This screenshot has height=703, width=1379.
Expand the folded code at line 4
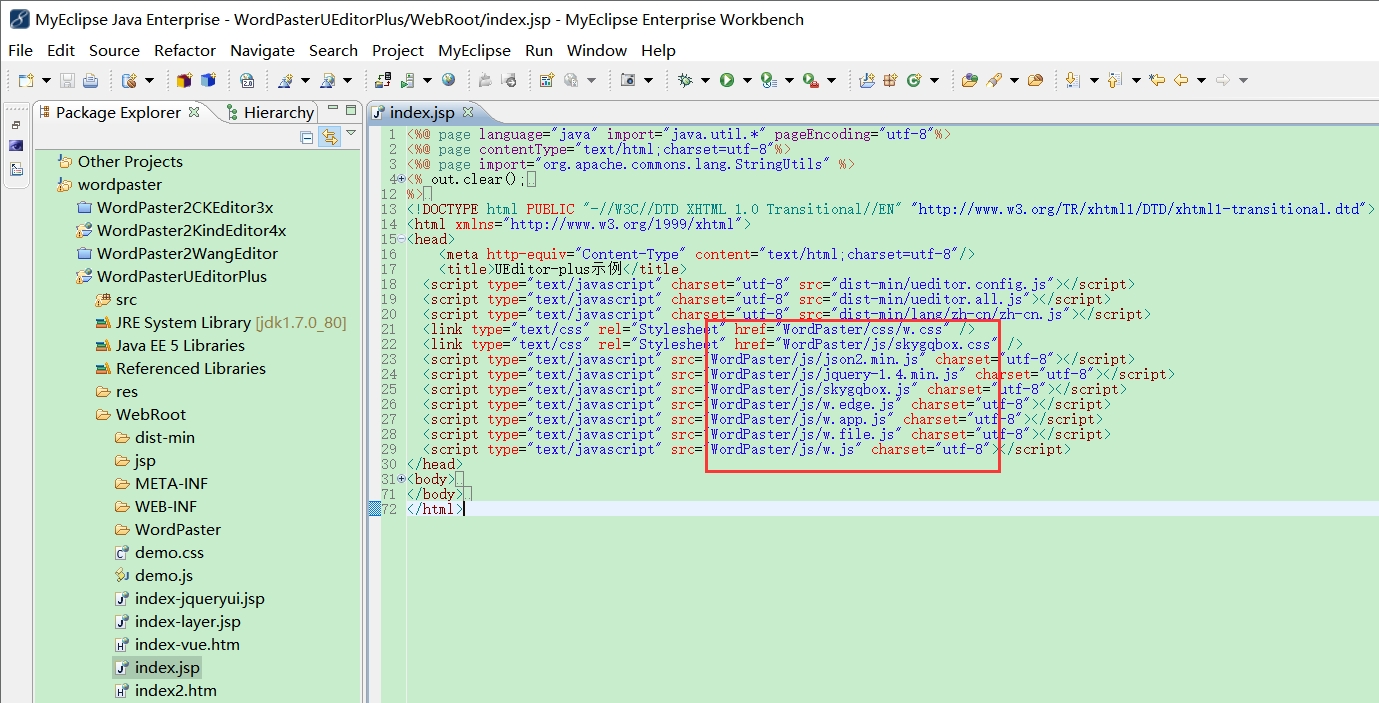tap(402, 179)
